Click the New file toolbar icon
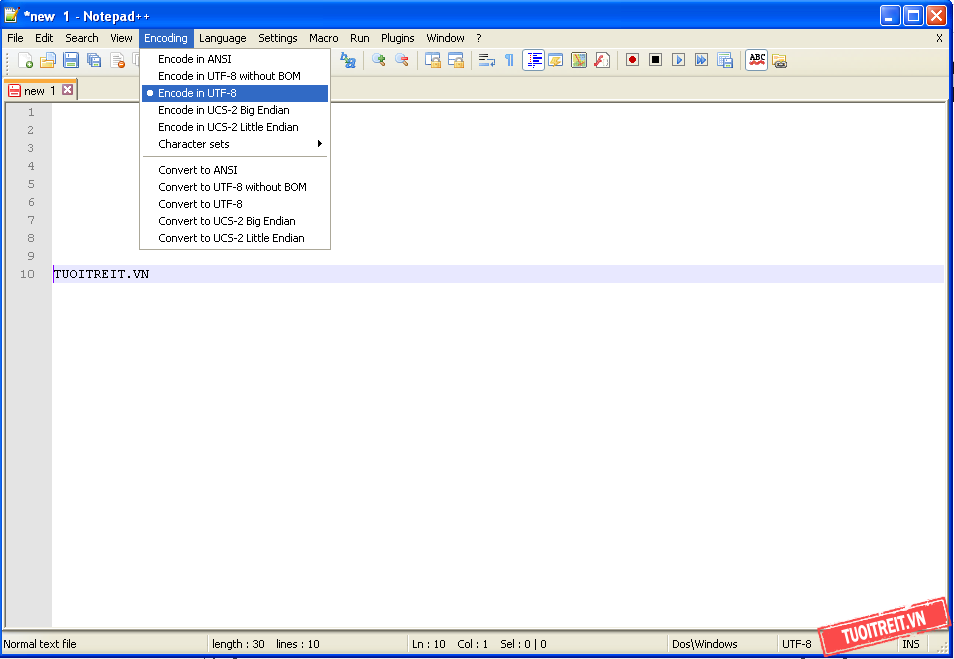 click(26, 61)
